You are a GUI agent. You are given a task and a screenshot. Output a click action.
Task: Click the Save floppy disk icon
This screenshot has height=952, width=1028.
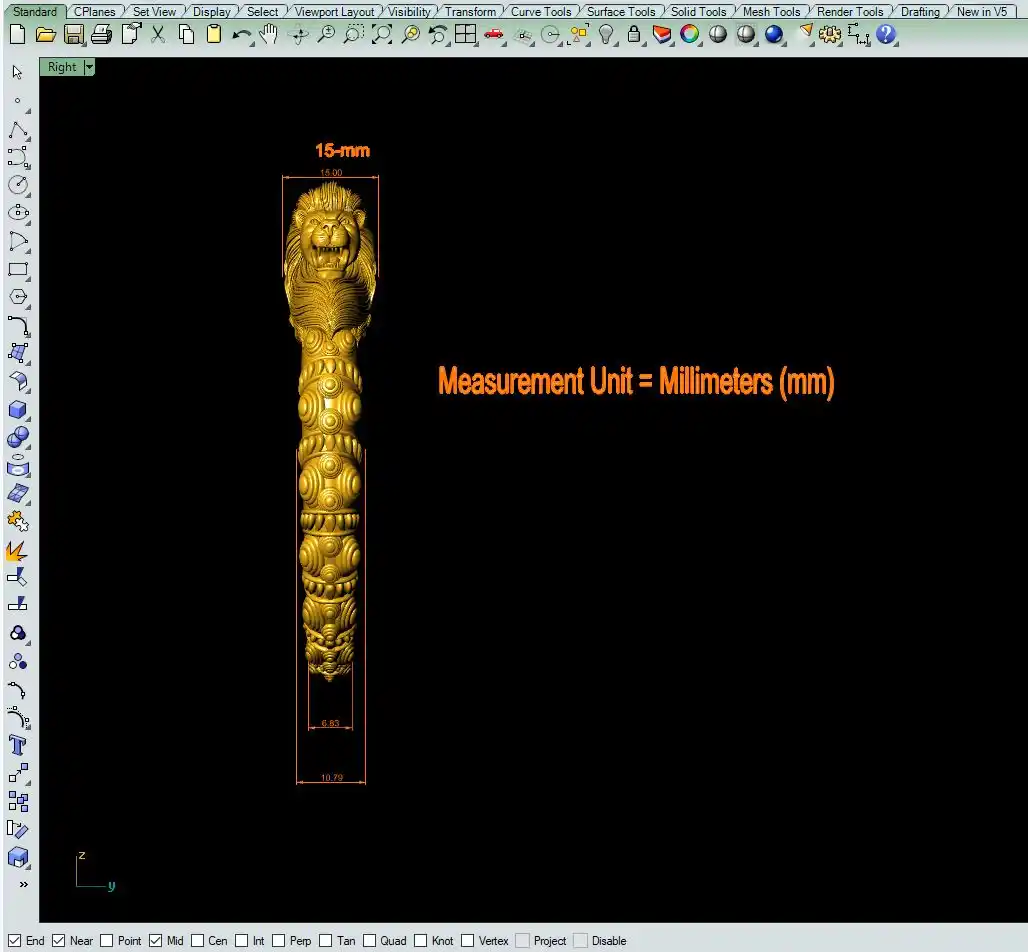[73, 34]
